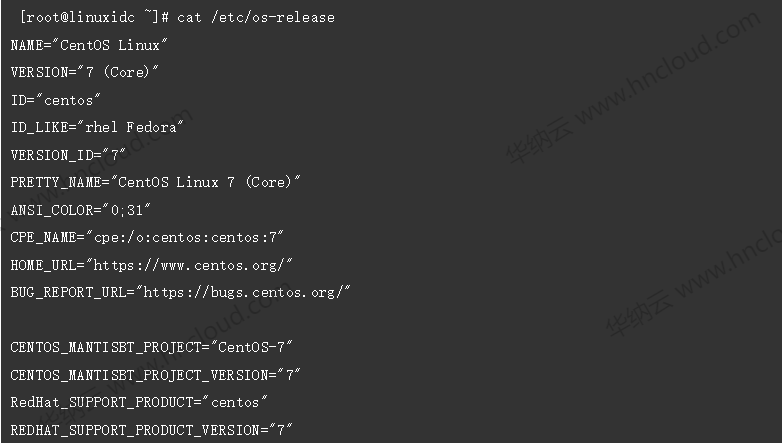Click the HOME_URL variable name
782x443 pixels.
point(43,265)
